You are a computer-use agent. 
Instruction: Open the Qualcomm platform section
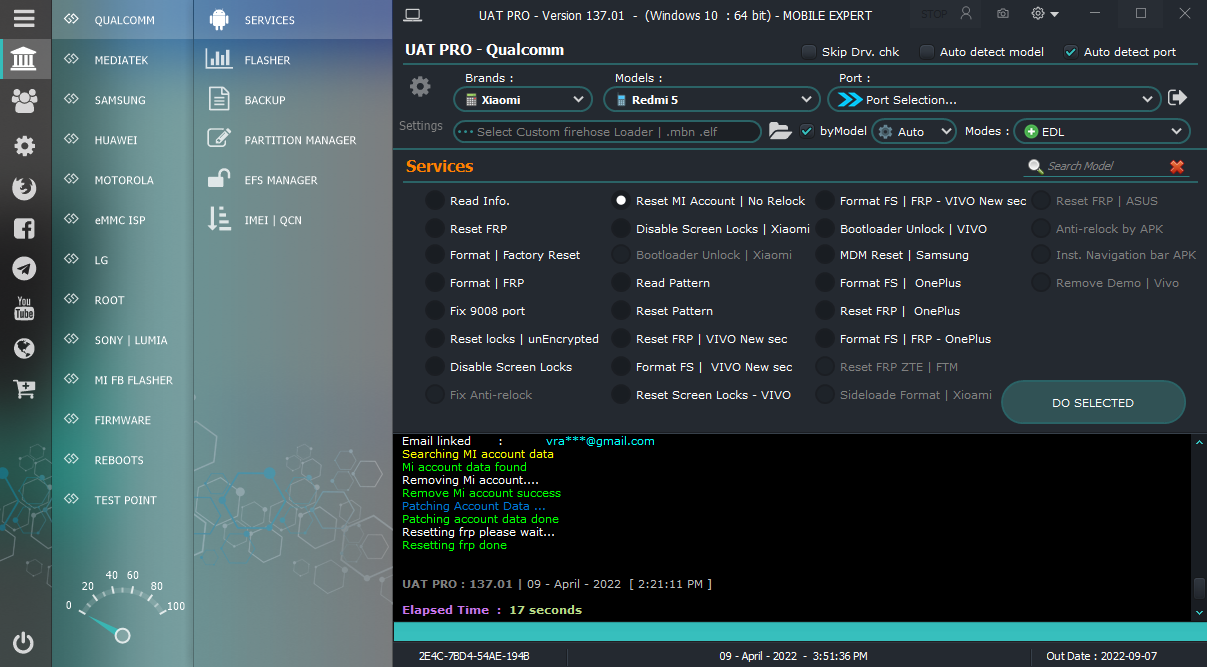pyautogui.click(x=123, y=20)
